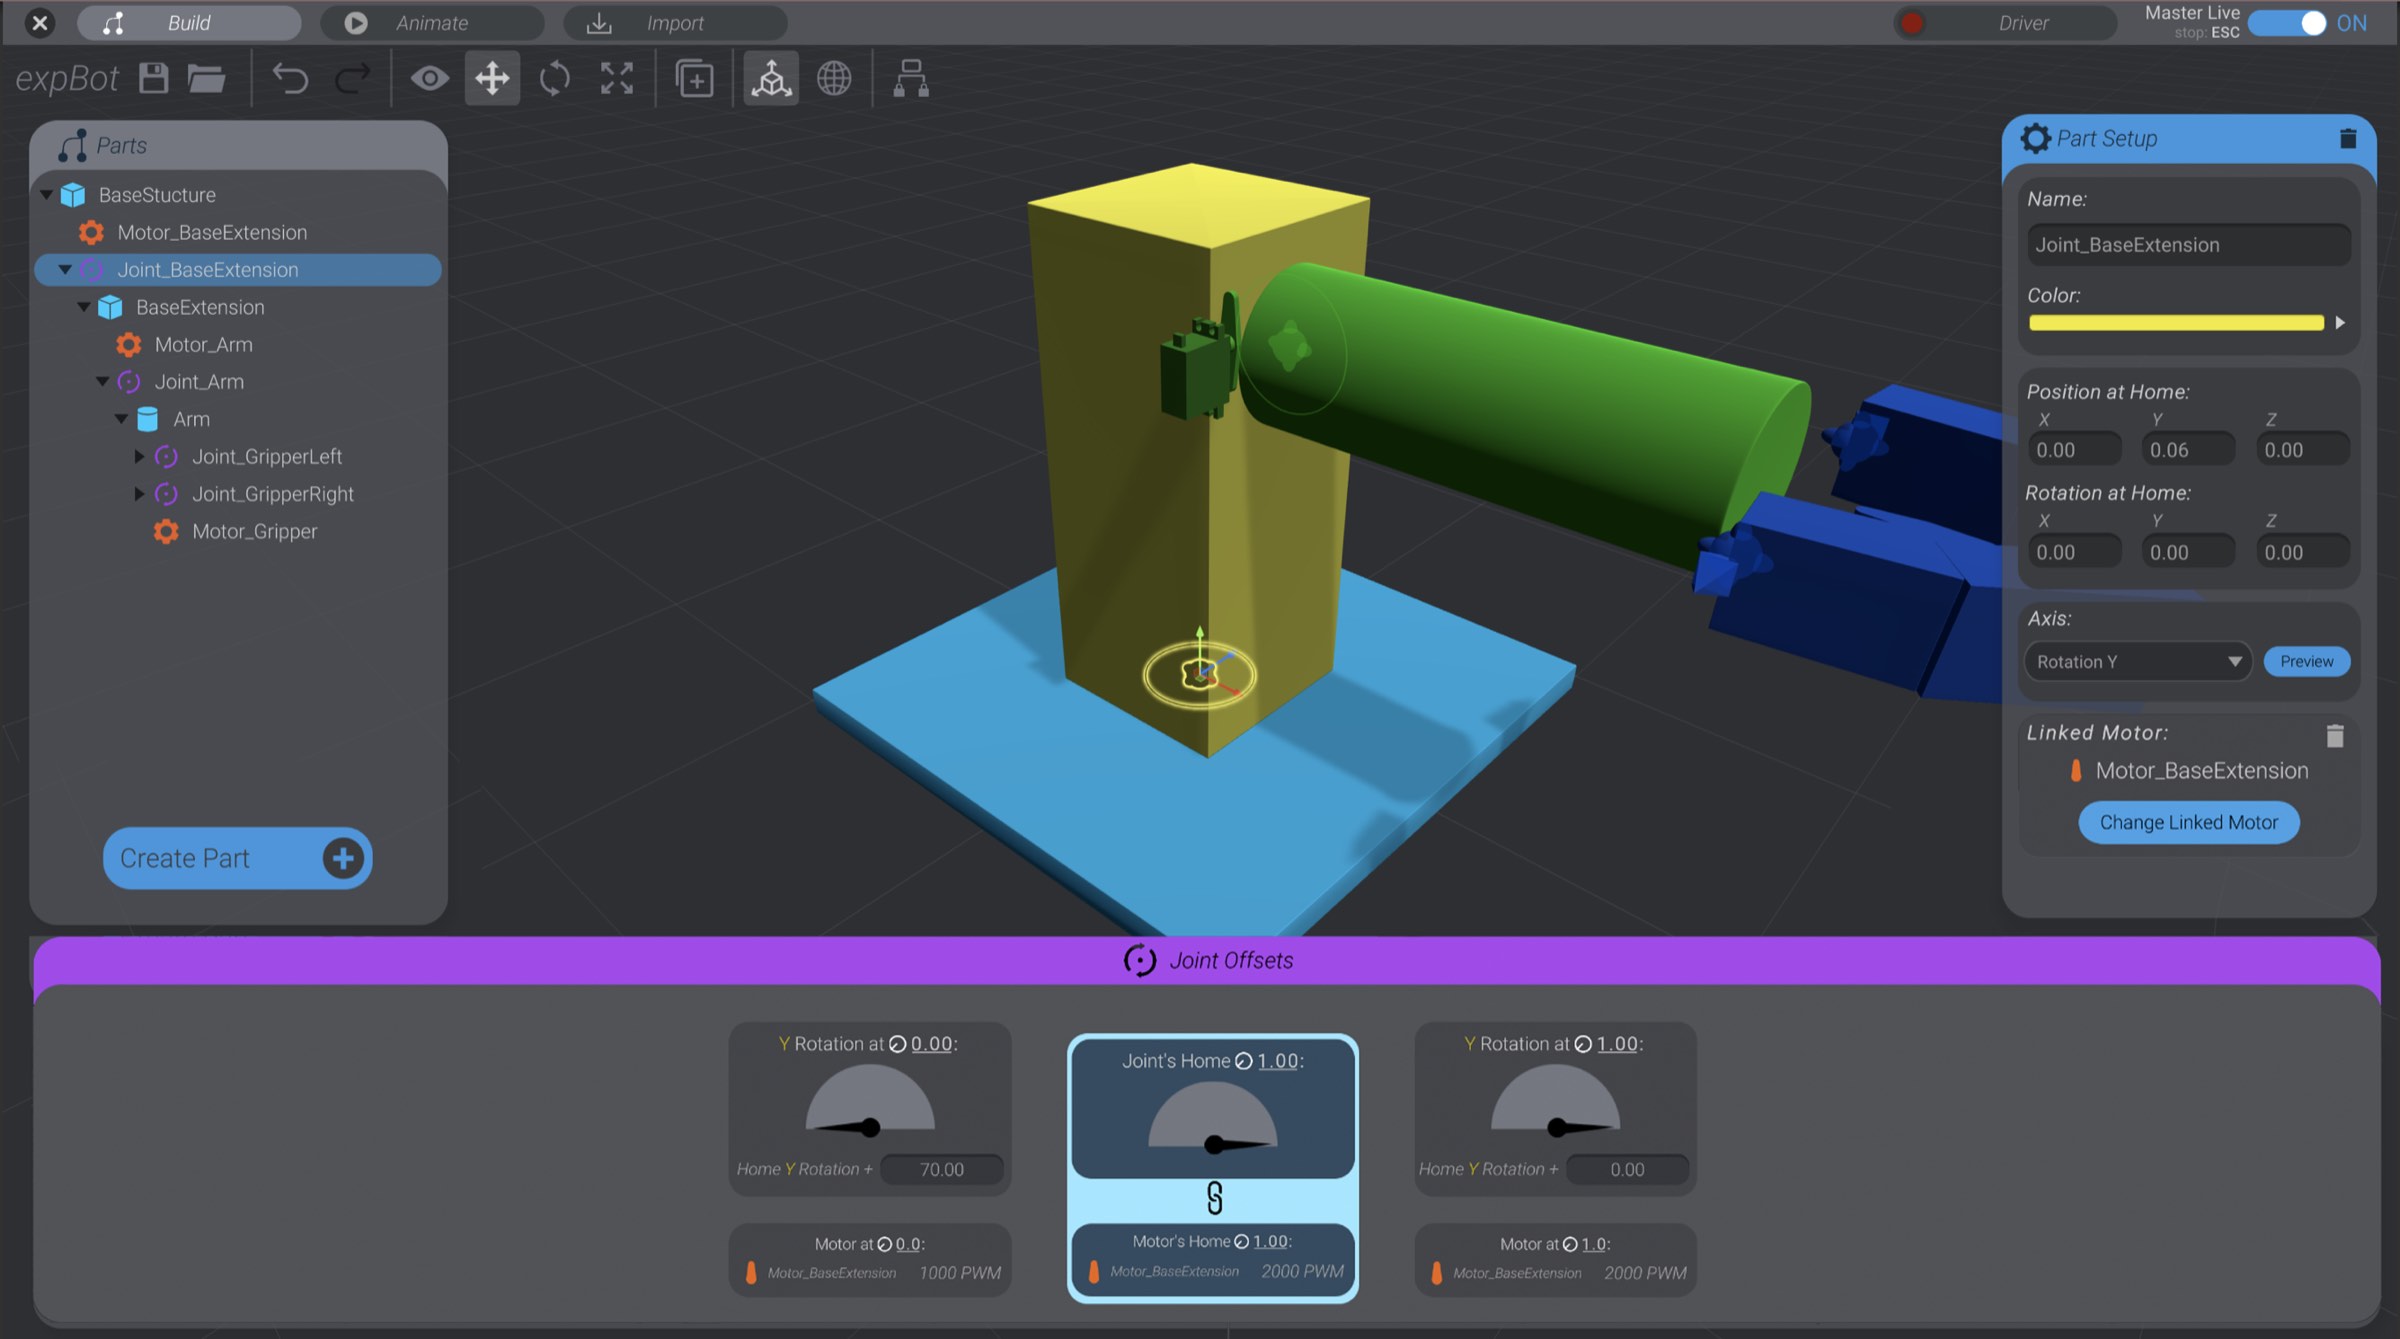Screen dimensions: 2400x1339
Task: Expand the Joint_GripperLeft tree item
Action: [140, 456]
